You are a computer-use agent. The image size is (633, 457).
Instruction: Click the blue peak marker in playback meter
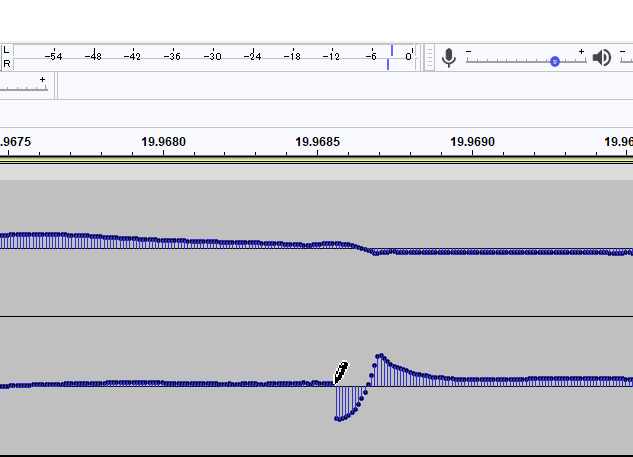[391, 51]
